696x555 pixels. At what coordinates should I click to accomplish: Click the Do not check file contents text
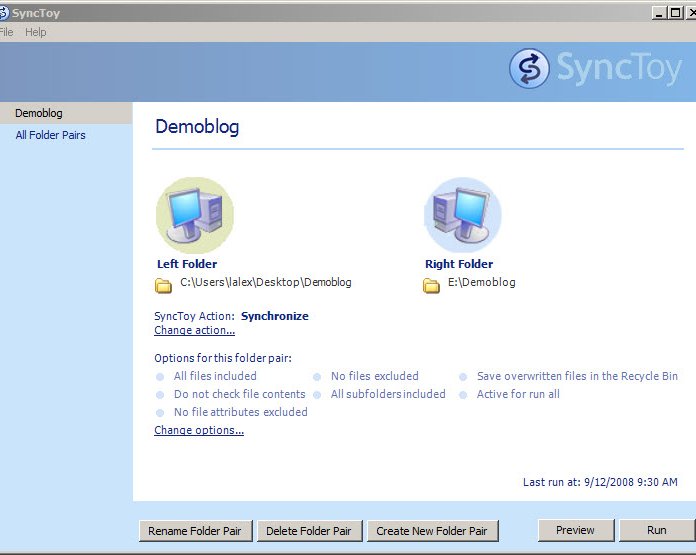click(x=240, y=394)
